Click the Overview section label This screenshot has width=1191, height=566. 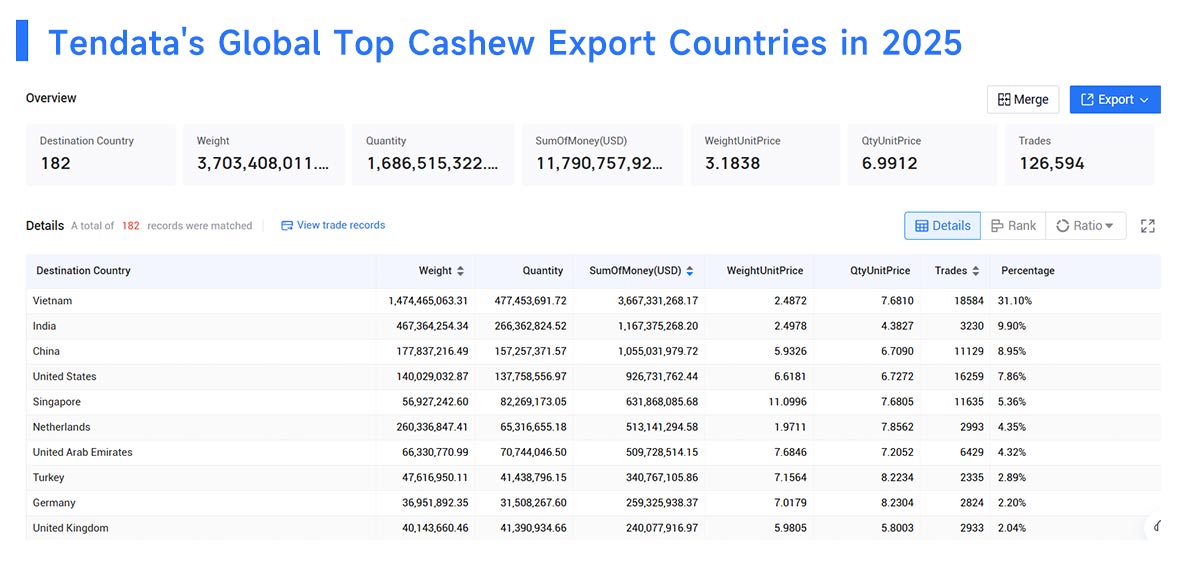point(51,98)
